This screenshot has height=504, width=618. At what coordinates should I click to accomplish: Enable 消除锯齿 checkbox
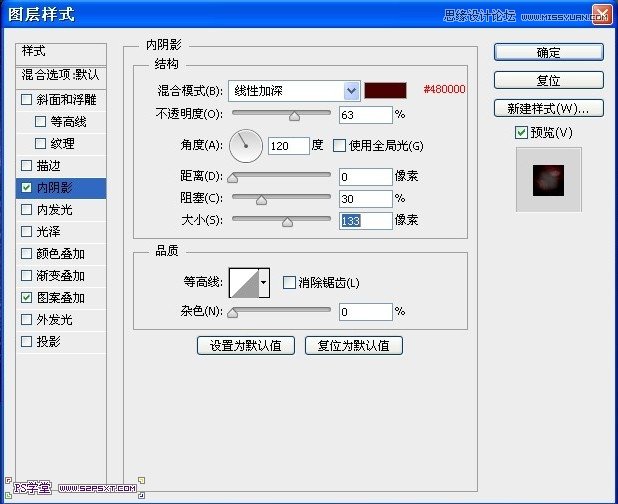point(289,282)
